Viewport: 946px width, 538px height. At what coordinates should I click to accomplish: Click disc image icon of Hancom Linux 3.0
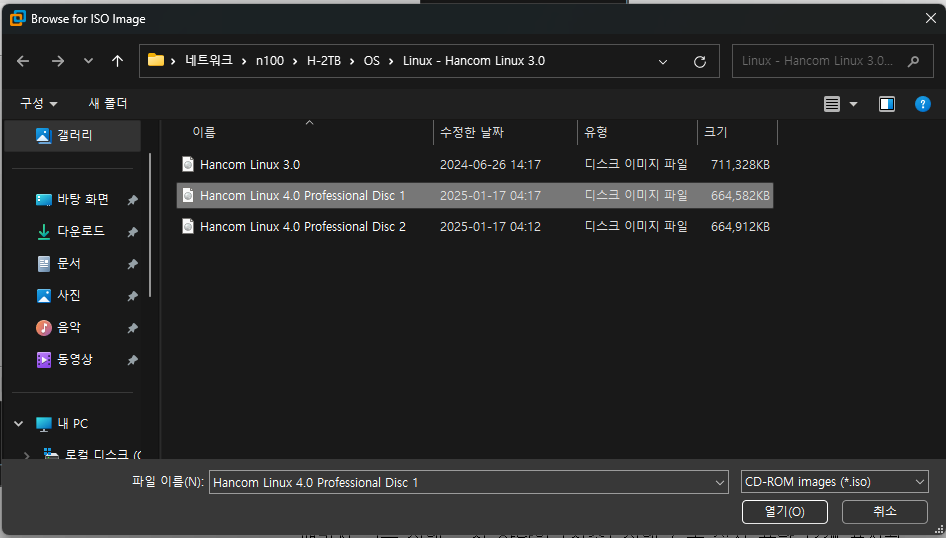pos(188,164)
